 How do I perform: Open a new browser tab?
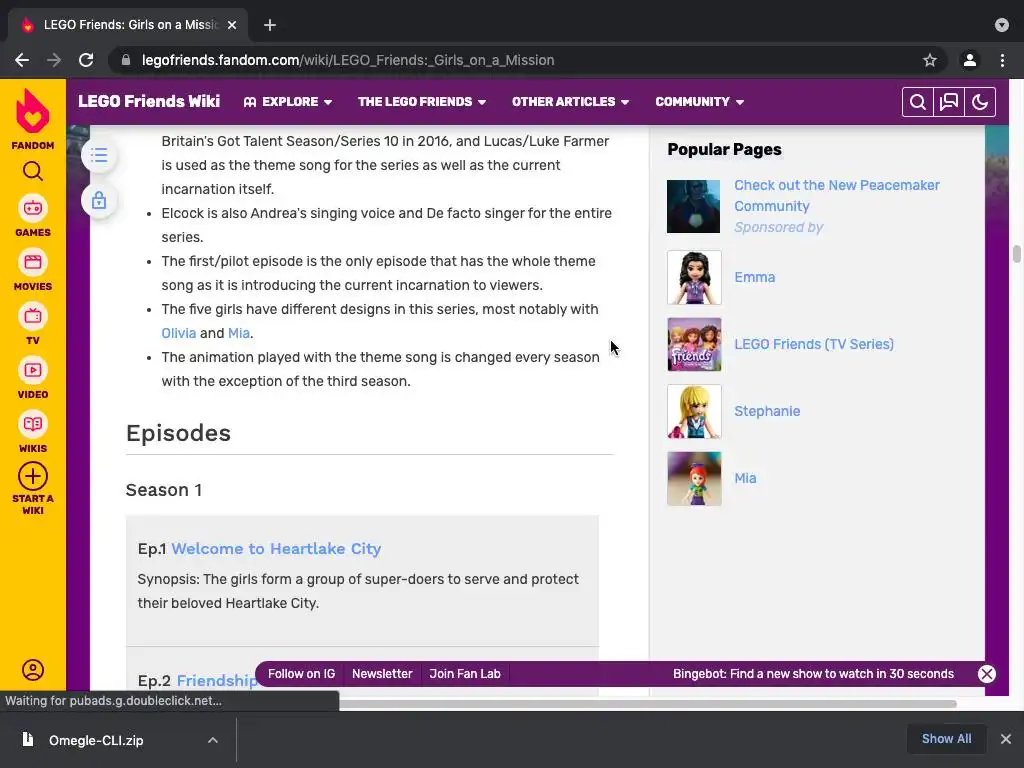270,25
